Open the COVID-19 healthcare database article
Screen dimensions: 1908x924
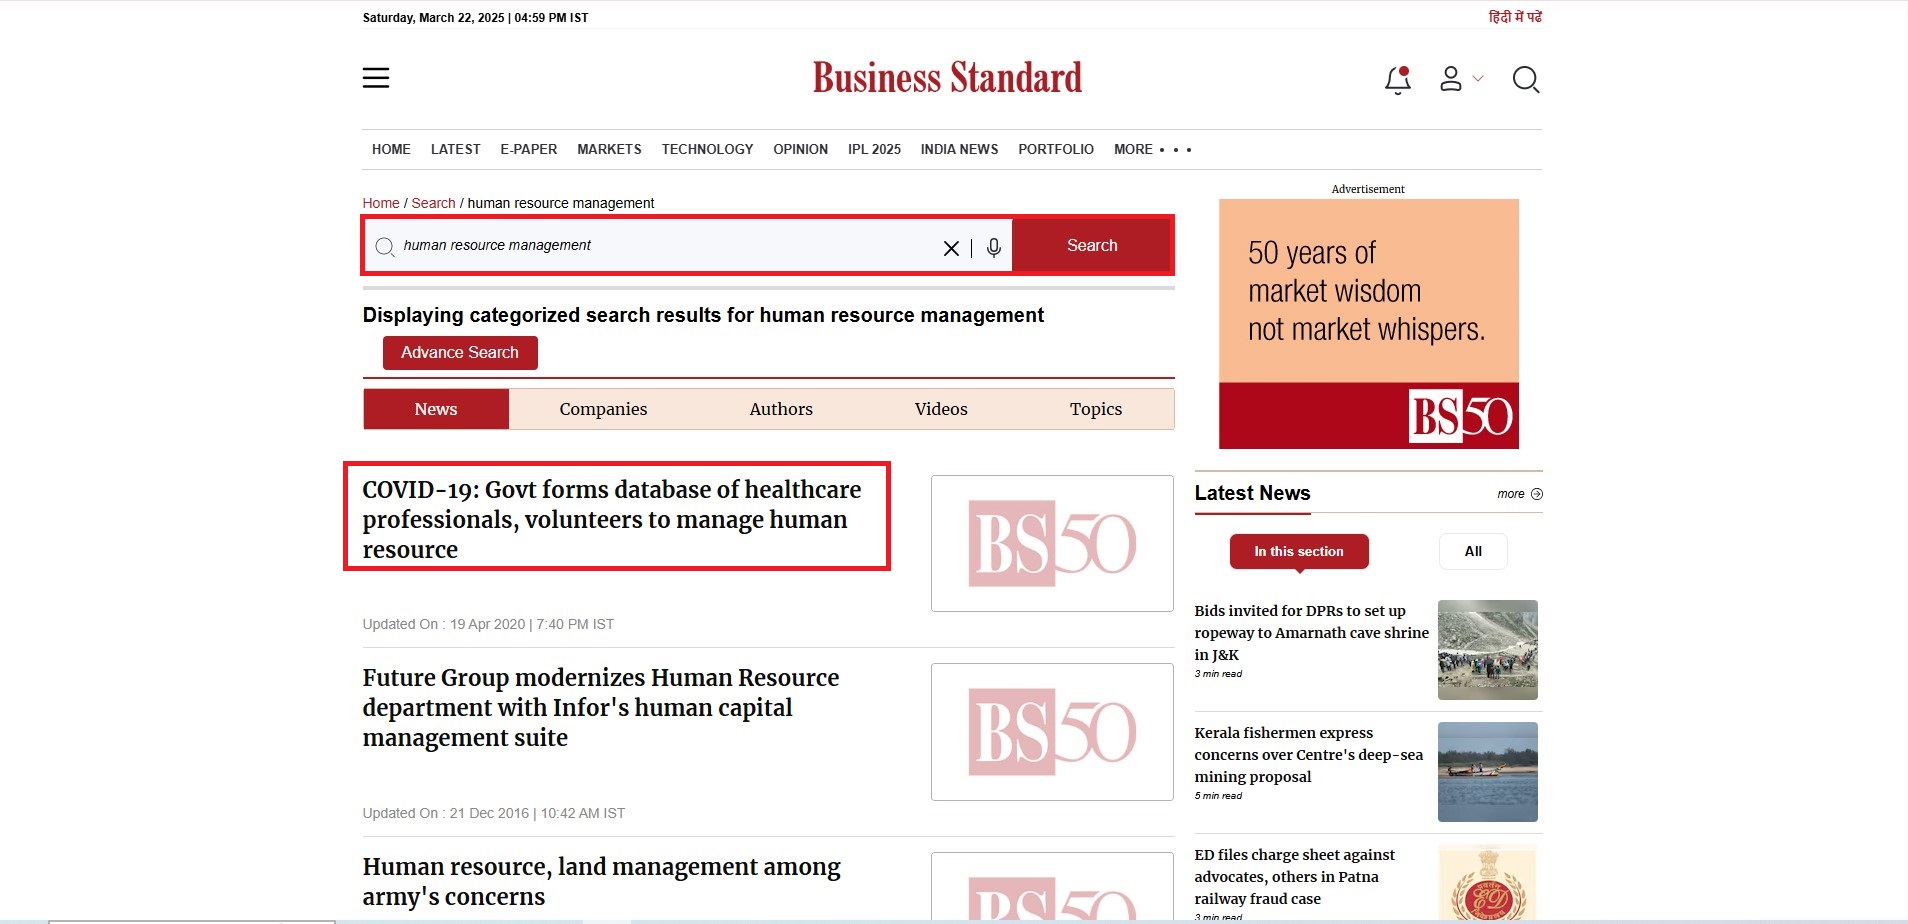pos(611,519)
